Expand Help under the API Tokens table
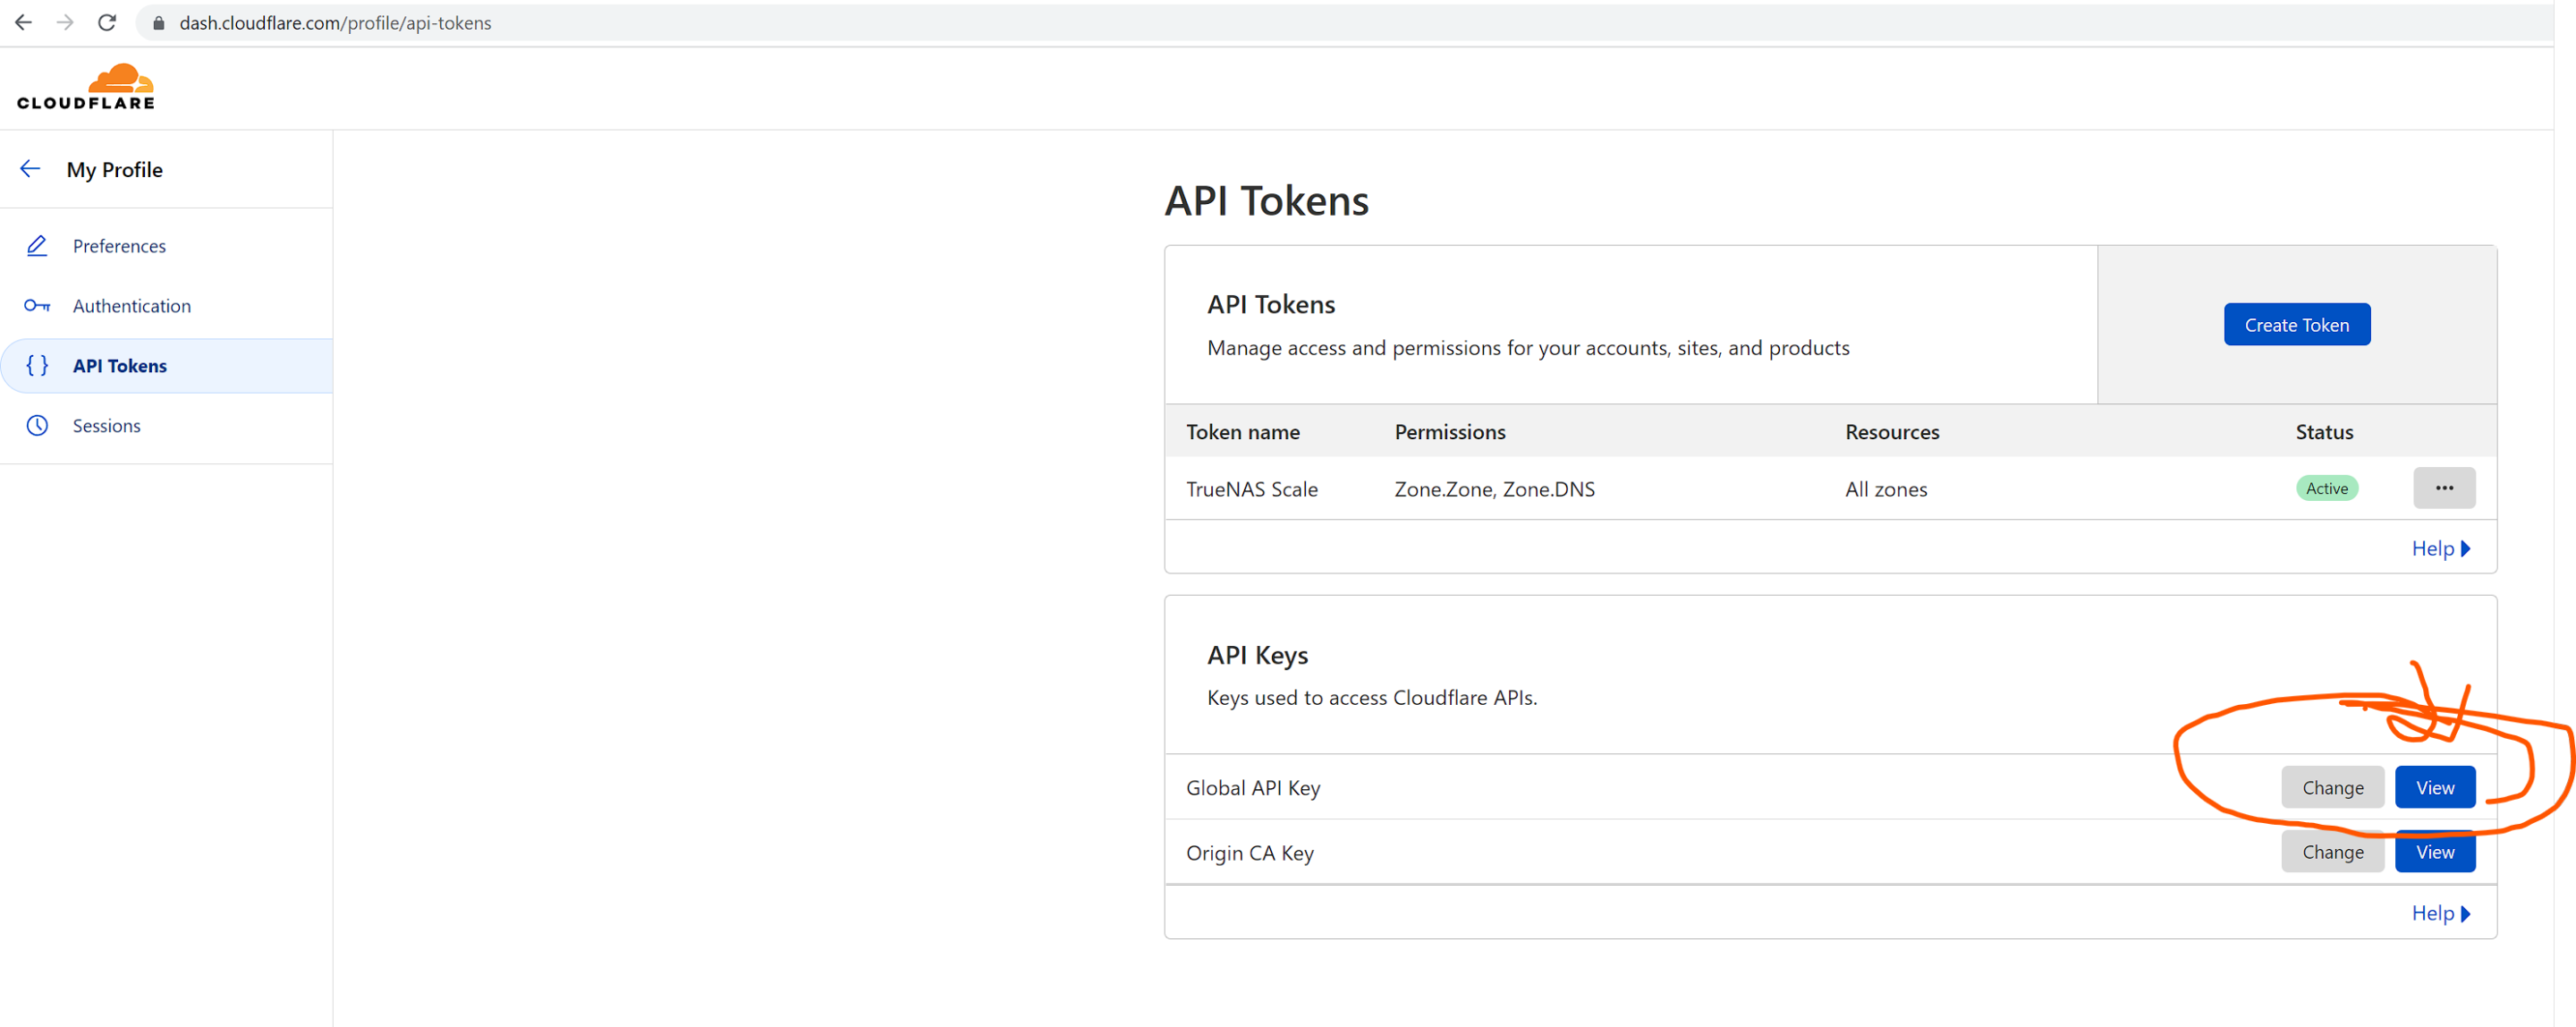2576x1027 pixels. [x=2440, y=549]
